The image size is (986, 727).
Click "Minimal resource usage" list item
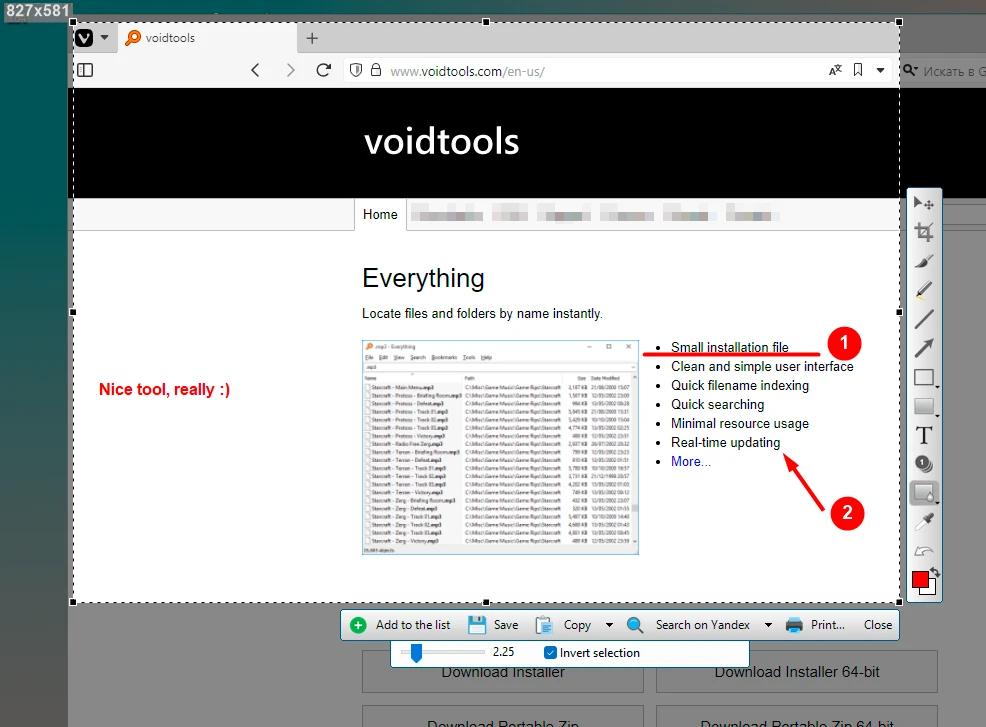(x=740, y=424)
